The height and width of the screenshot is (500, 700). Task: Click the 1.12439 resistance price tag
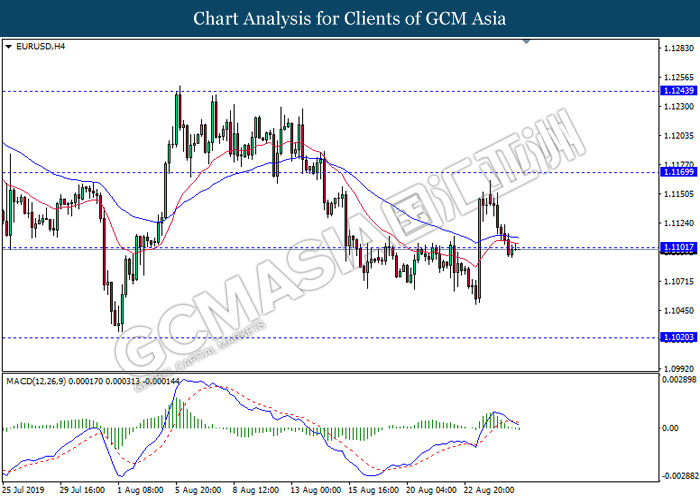[x=675, y=91]
